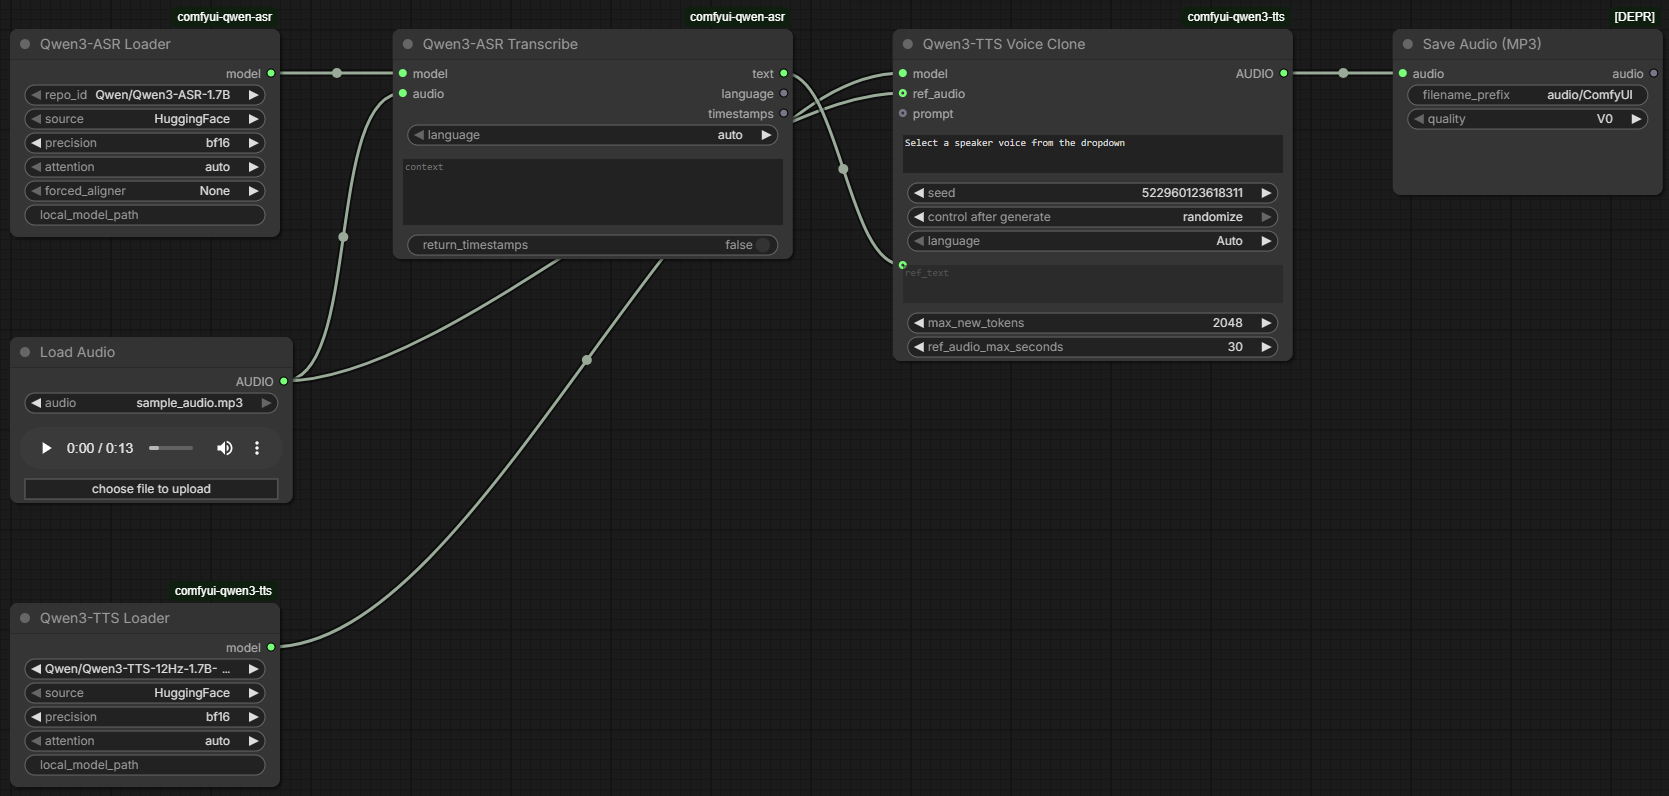Open Voice Clone language dropdown
The width and height of the screenshot is (1669, 796).
point(1093,241)
